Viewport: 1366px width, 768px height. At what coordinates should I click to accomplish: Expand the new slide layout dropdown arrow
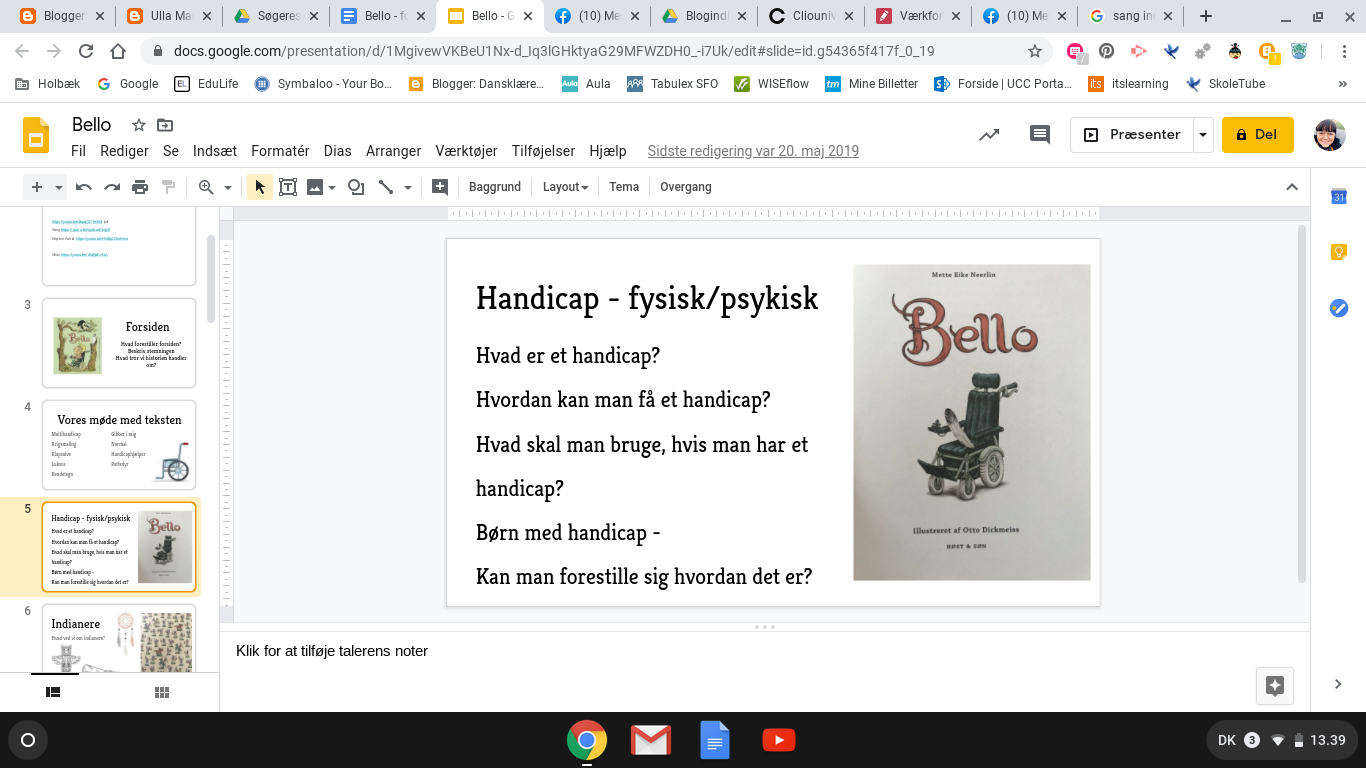tap(59, 187)
